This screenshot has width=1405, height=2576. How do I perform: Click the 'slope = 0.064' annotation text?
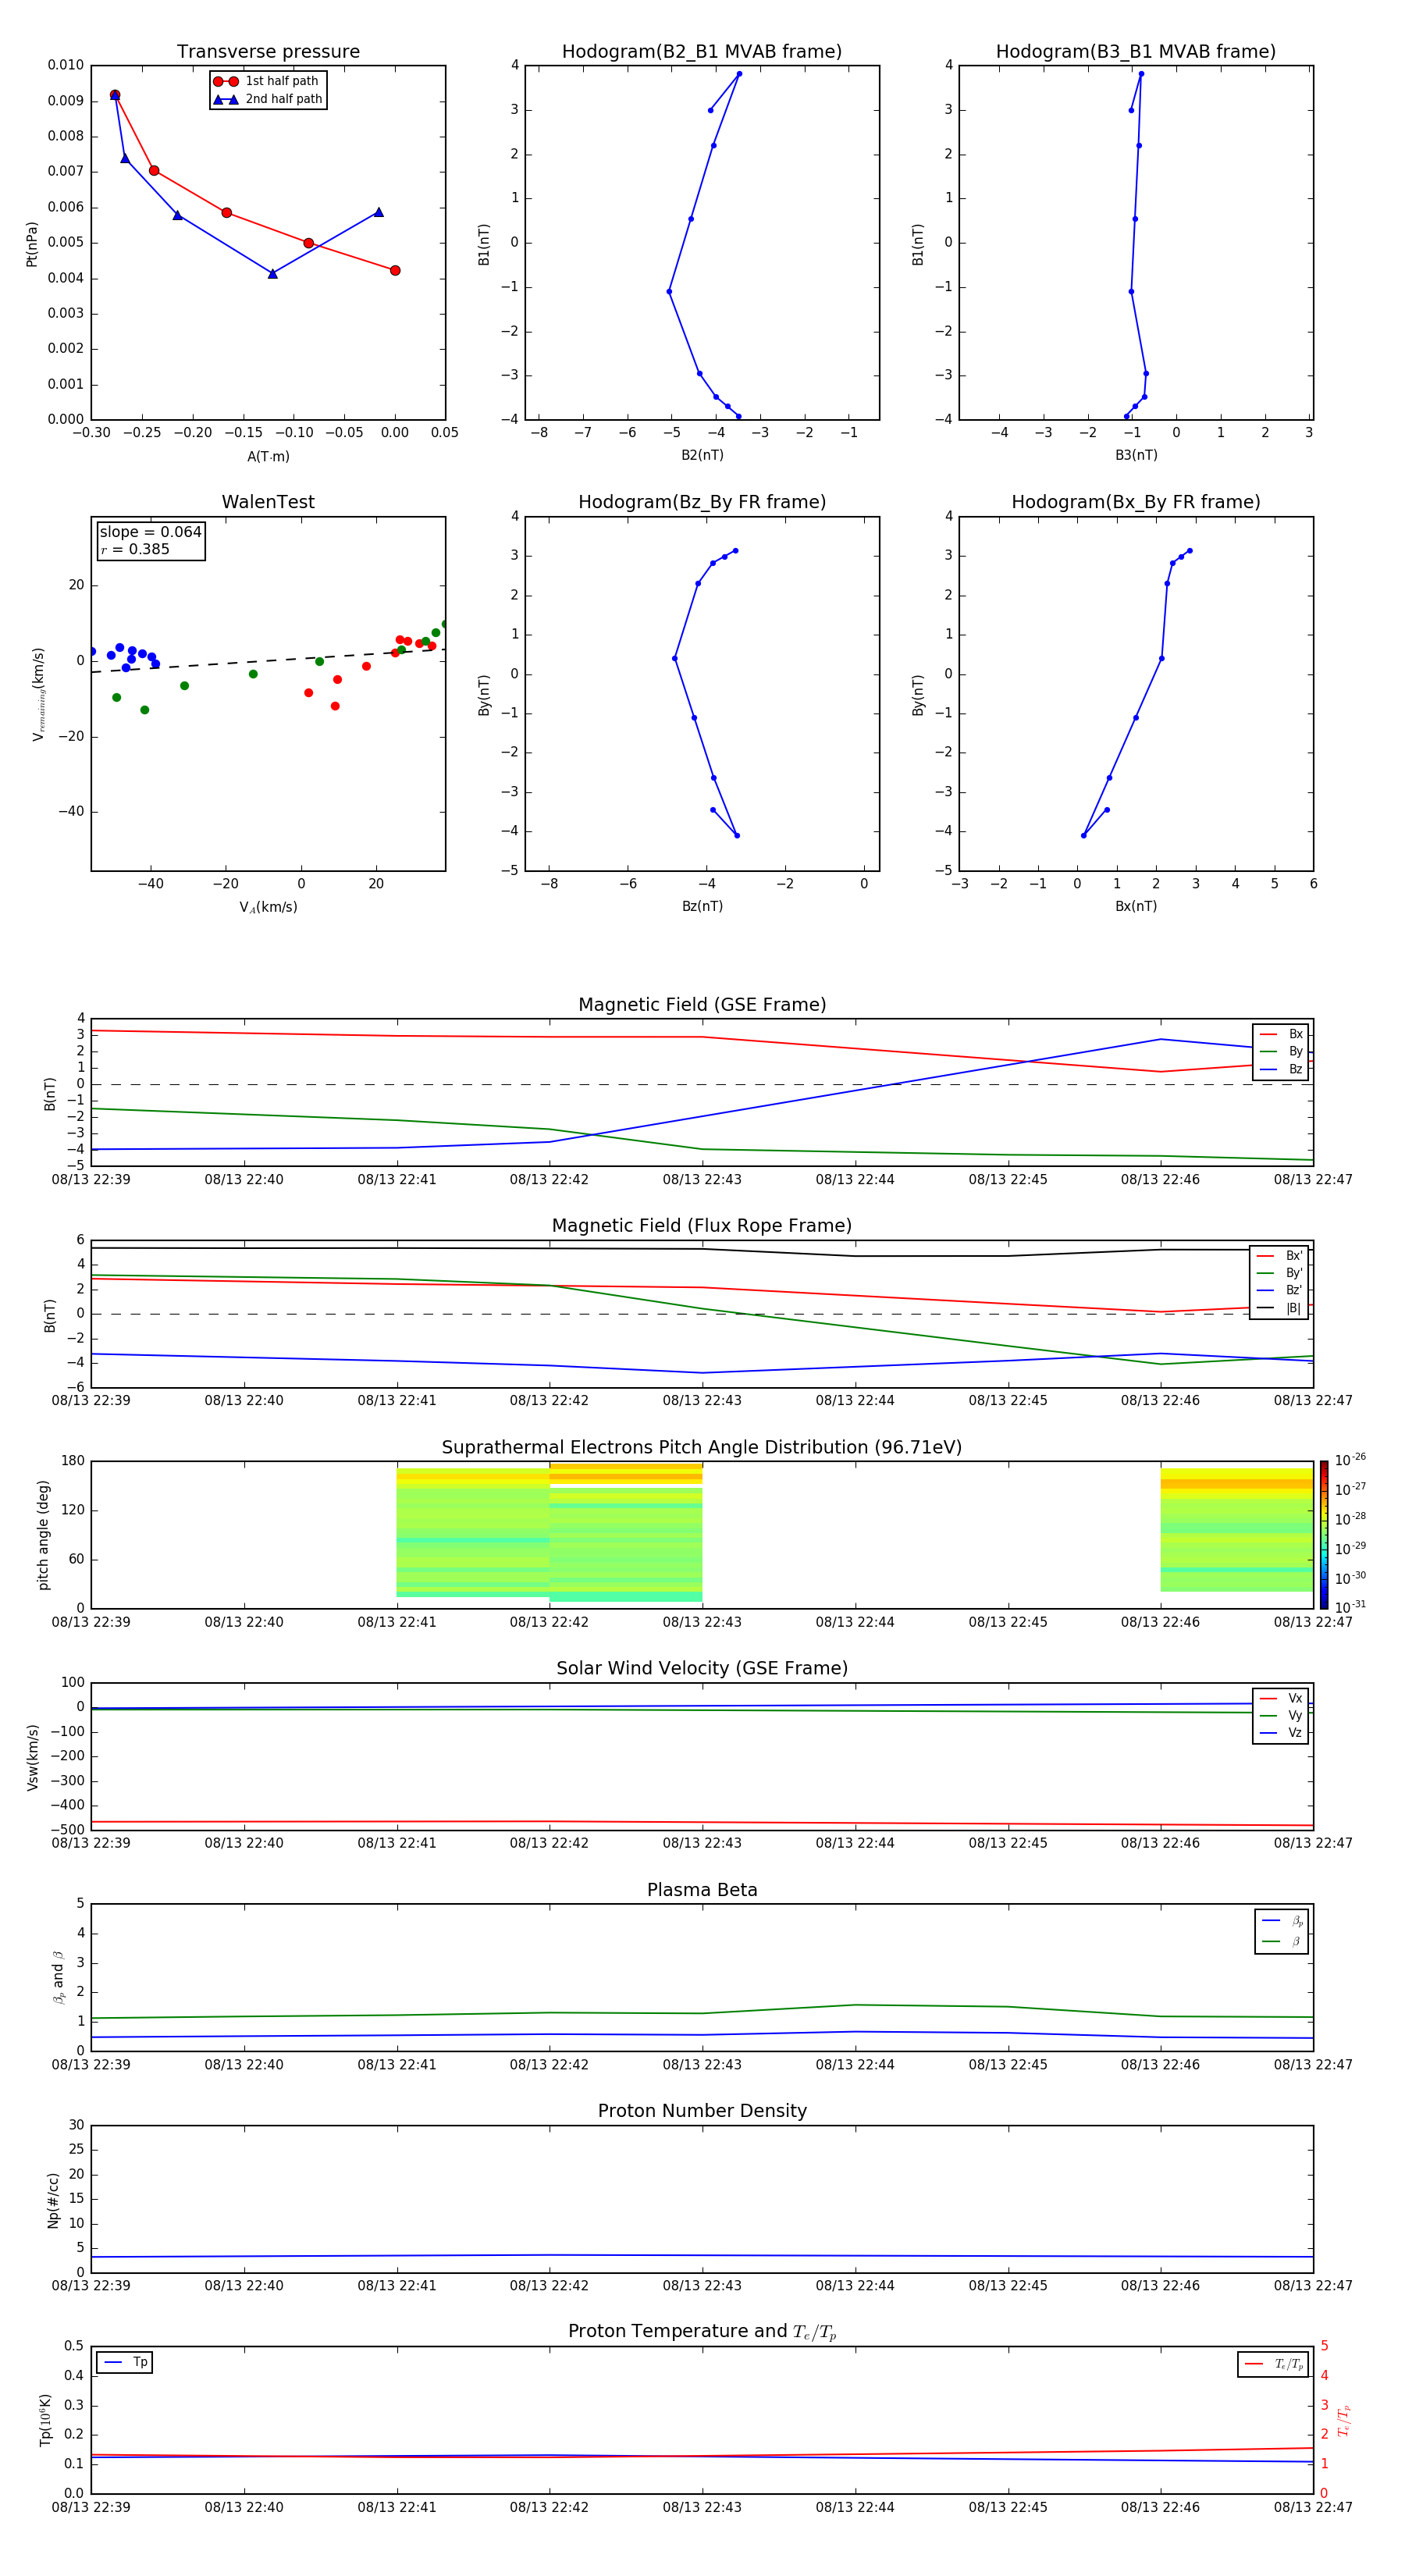[x=150, y=532]
